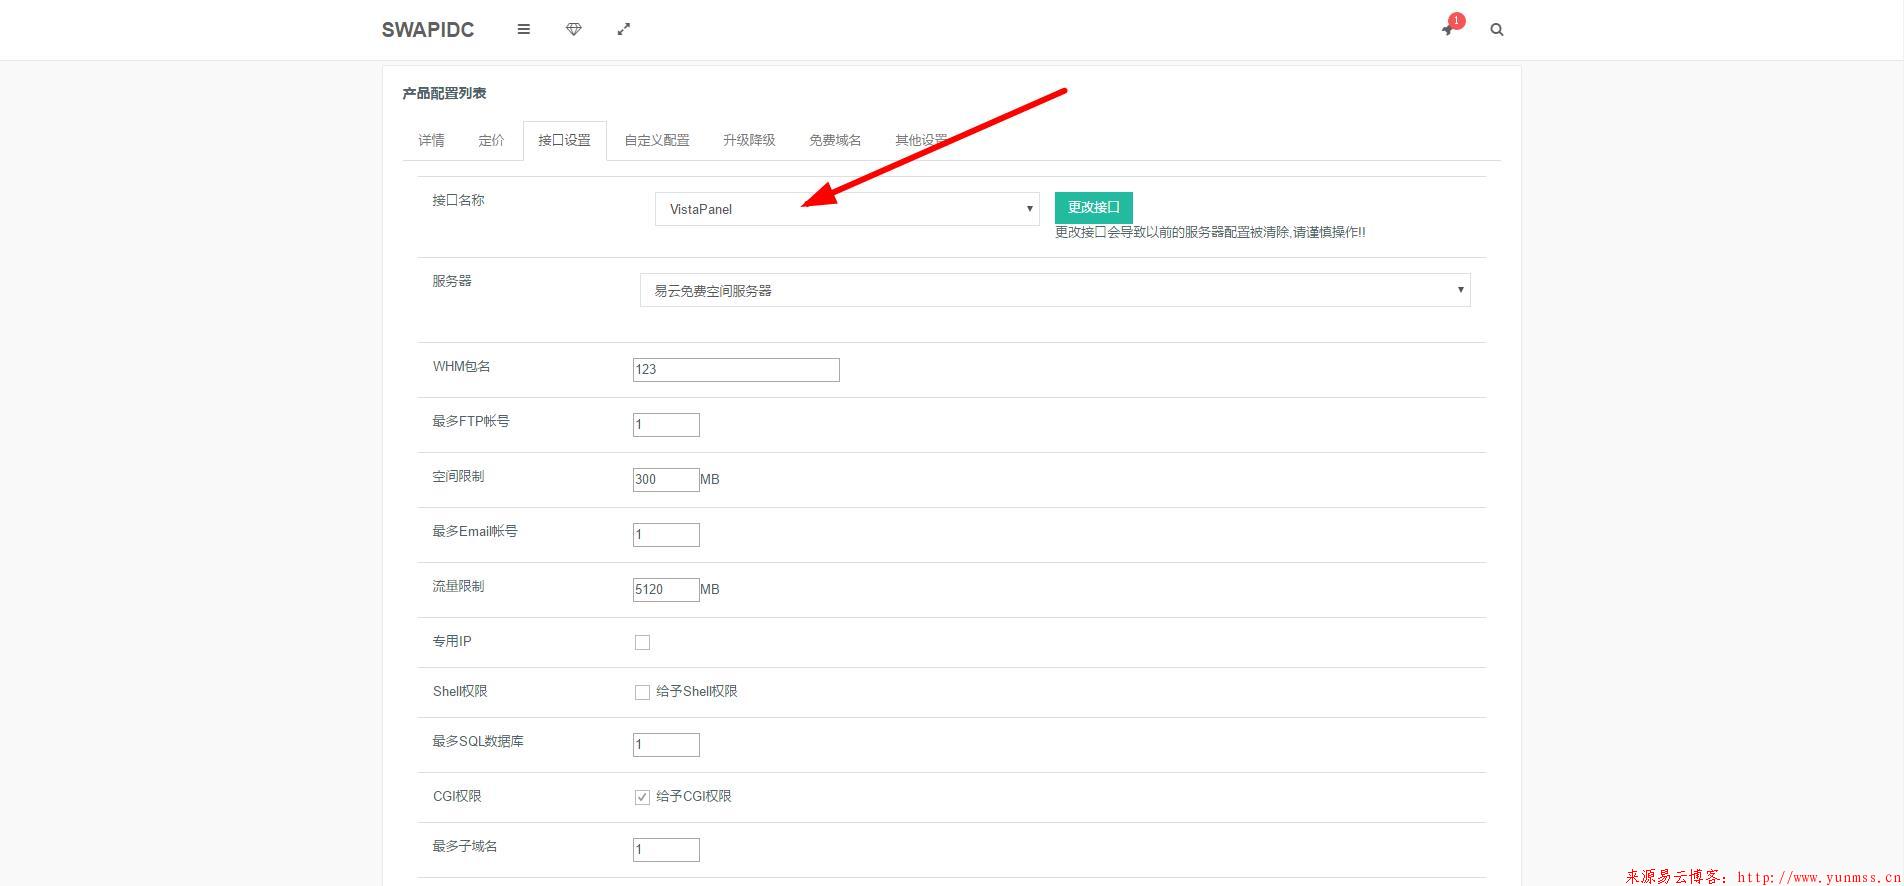
Task: Click the diamond icon in header
Action: (x=574, y=30)
